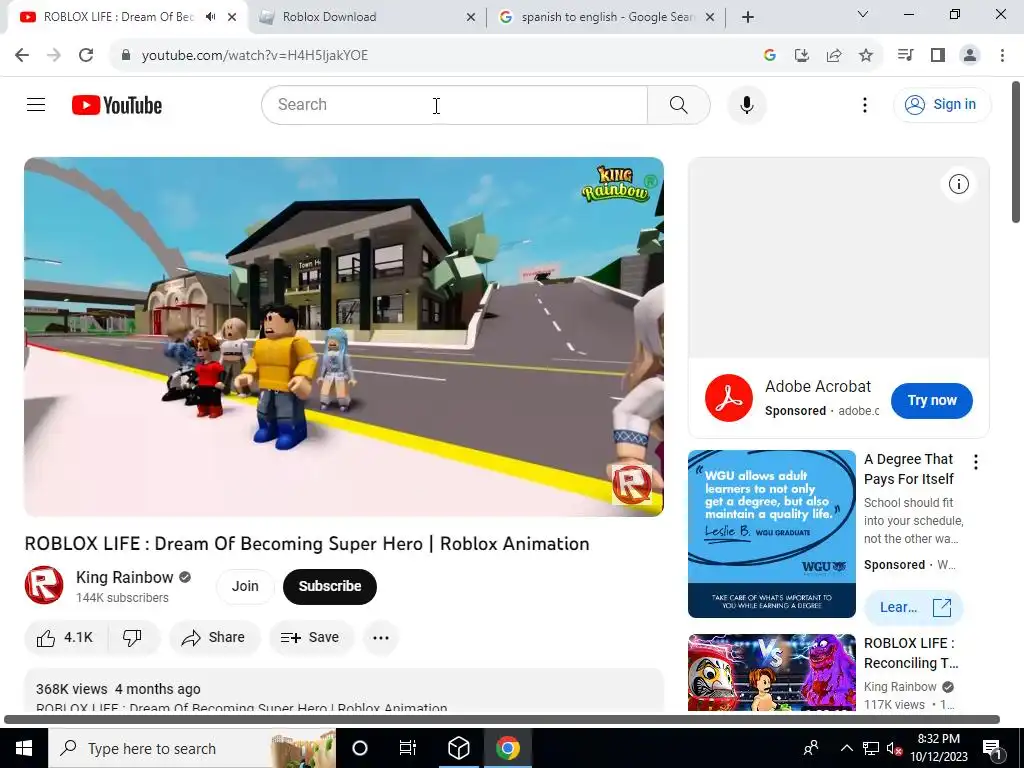1024x768 pixels.
Task: Share this page icon
Action: 833,56
